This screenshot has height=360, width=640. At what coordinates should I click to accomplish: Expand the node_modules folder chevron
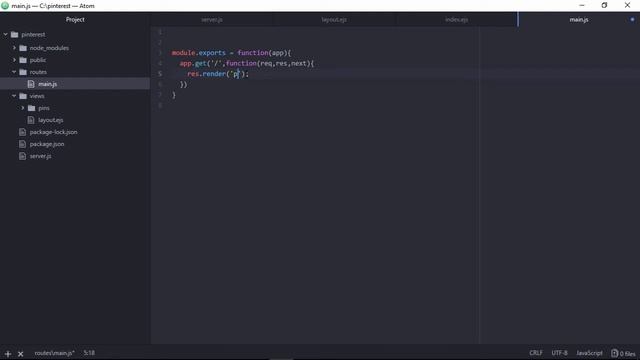click(x=14, y=48)
